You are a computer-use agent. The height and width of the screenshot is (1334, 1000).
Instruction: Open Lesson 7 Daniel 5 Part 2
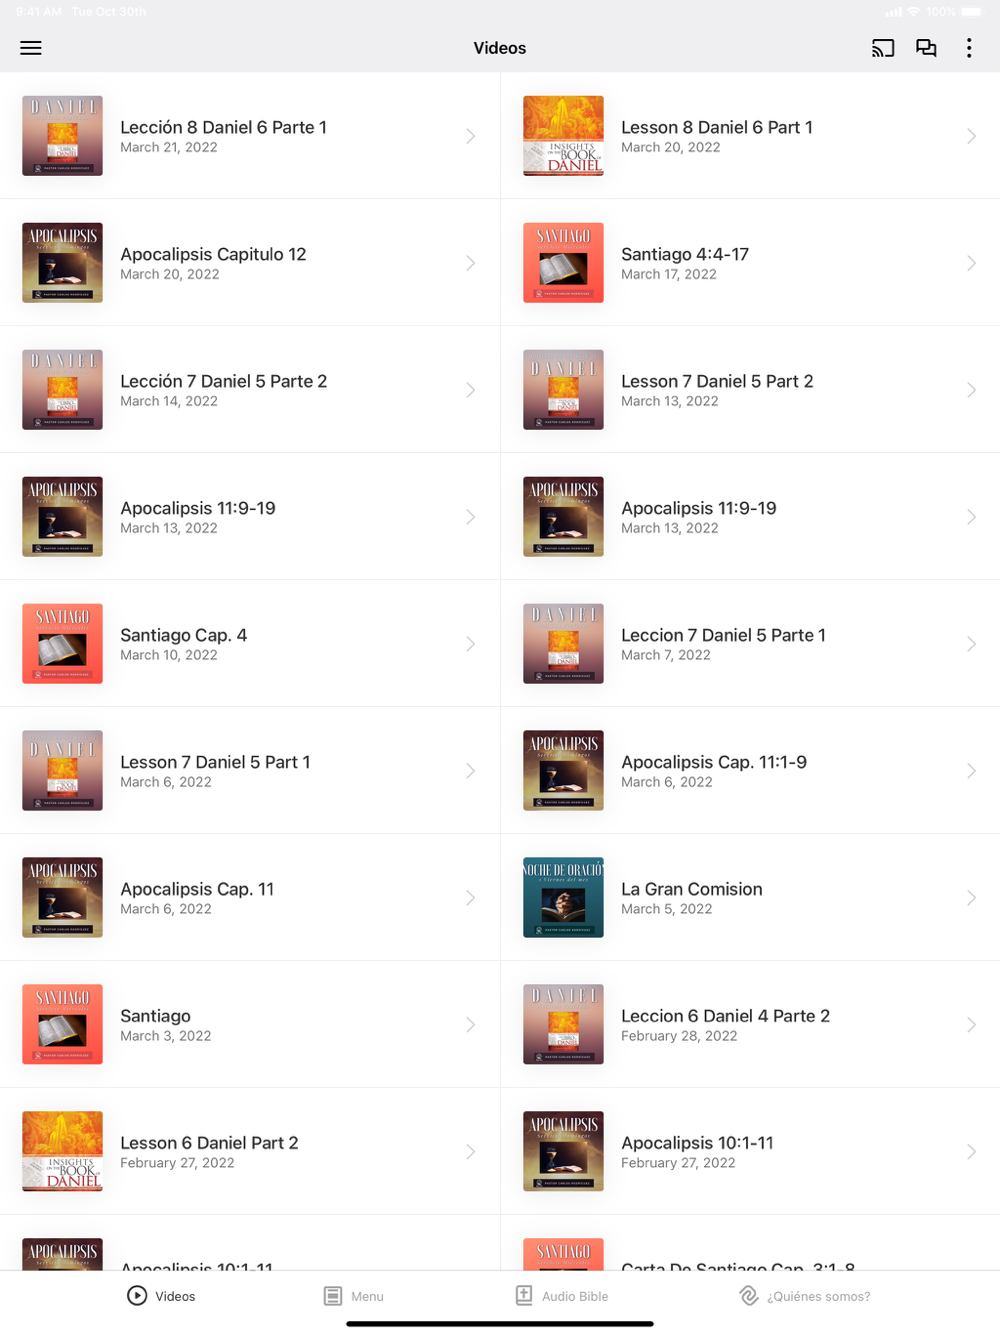750,390
